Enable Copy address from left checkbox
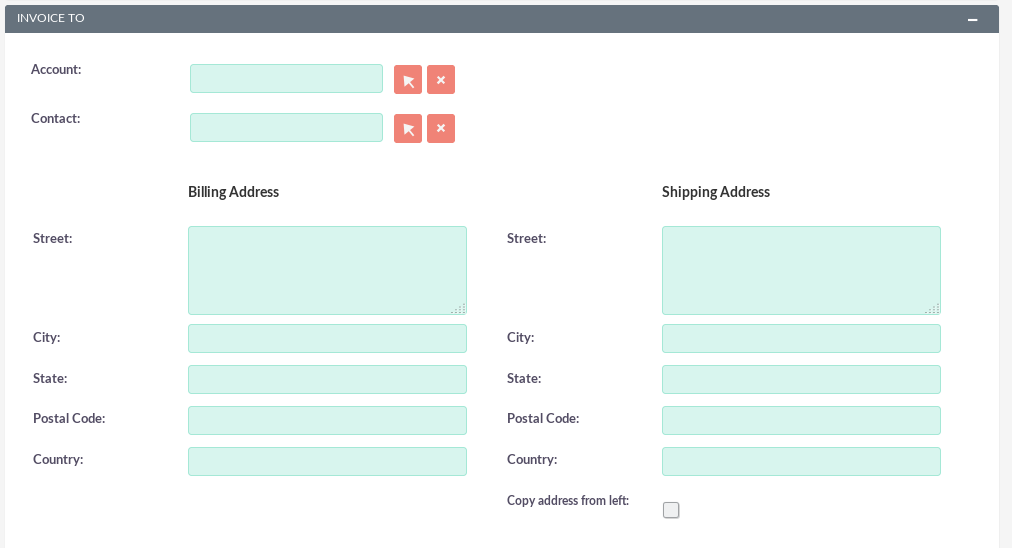This screenshot has width=1012, height=548. (x=671, y=510)
